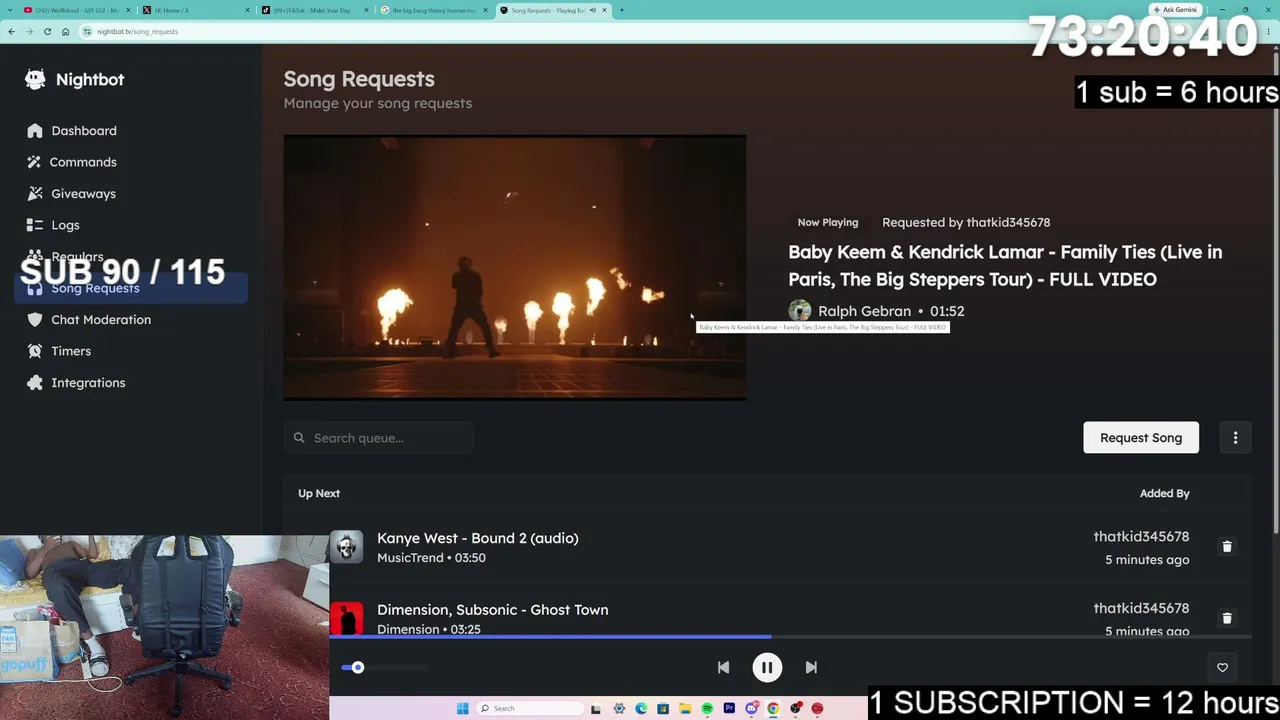Click the Ralph Gebran channel avatar
This screenshot has height=720, width=1280.
click(x=800, y=311)
